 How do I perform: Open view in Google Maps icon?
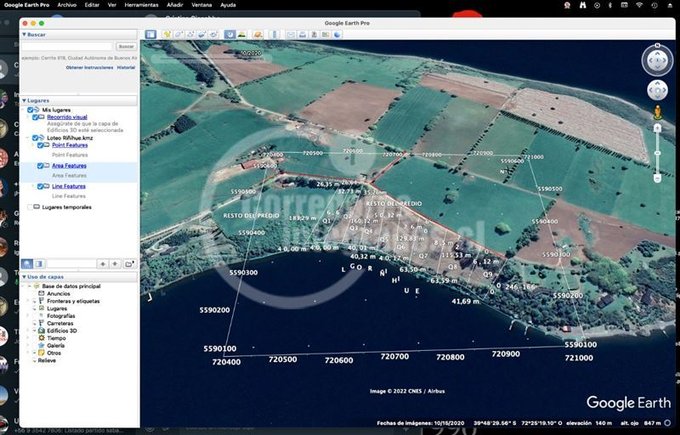[325, 34]
